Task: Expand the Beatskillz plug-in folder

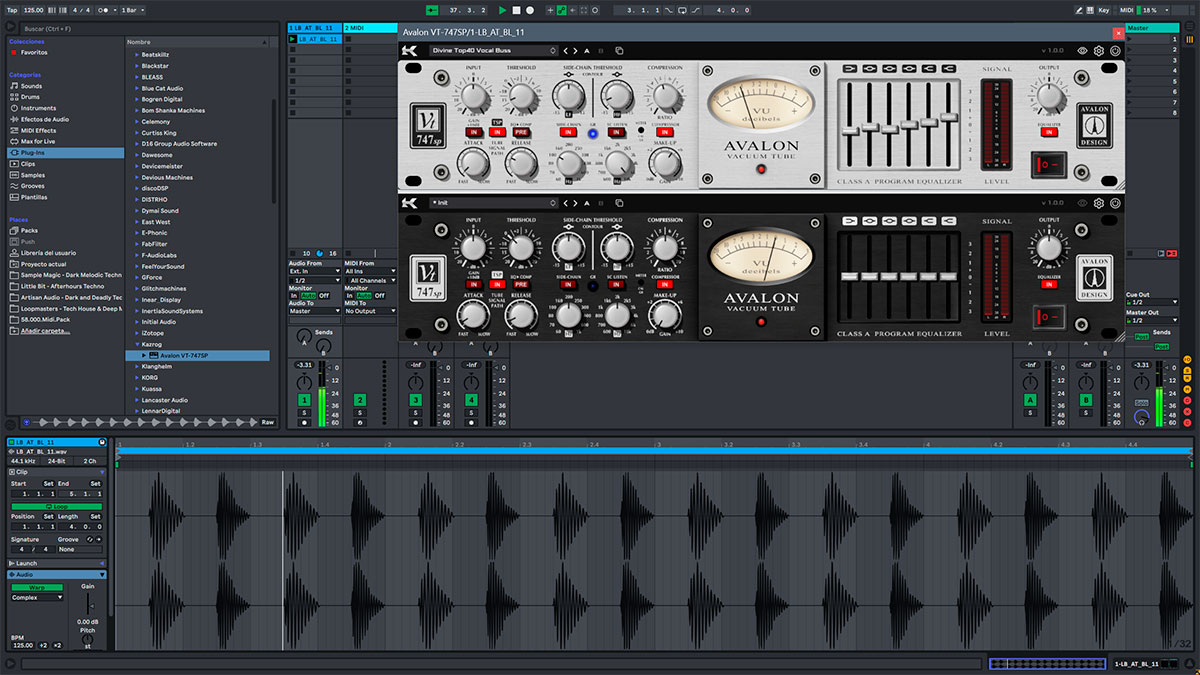Action: 137,54
